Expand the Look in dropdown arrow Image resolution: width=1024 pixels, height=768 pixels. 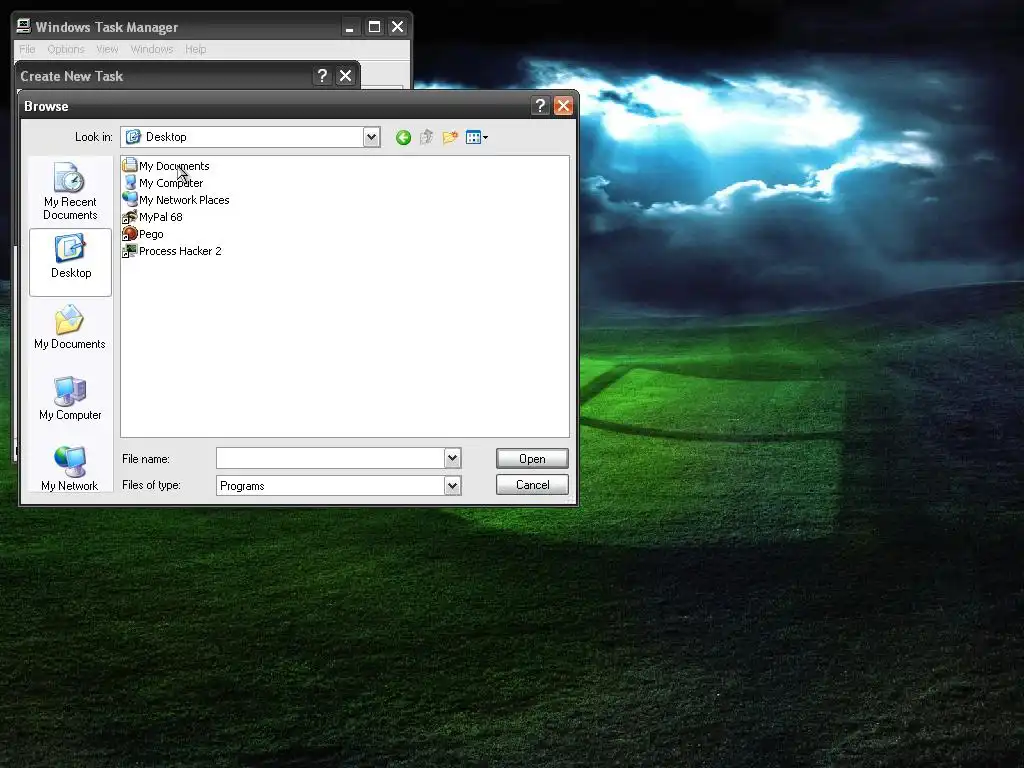coord(372,137)
